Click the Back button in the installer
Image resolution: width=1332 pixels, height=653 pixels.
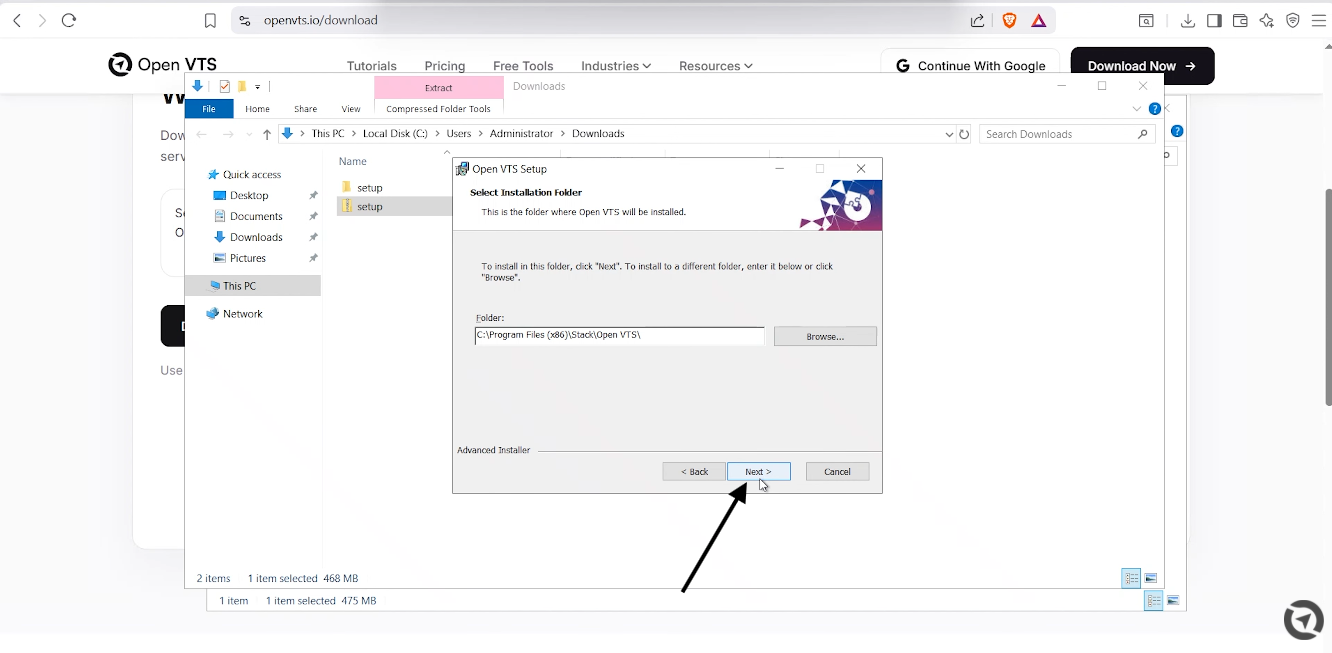pyautogui.click(x=694, y=471)
